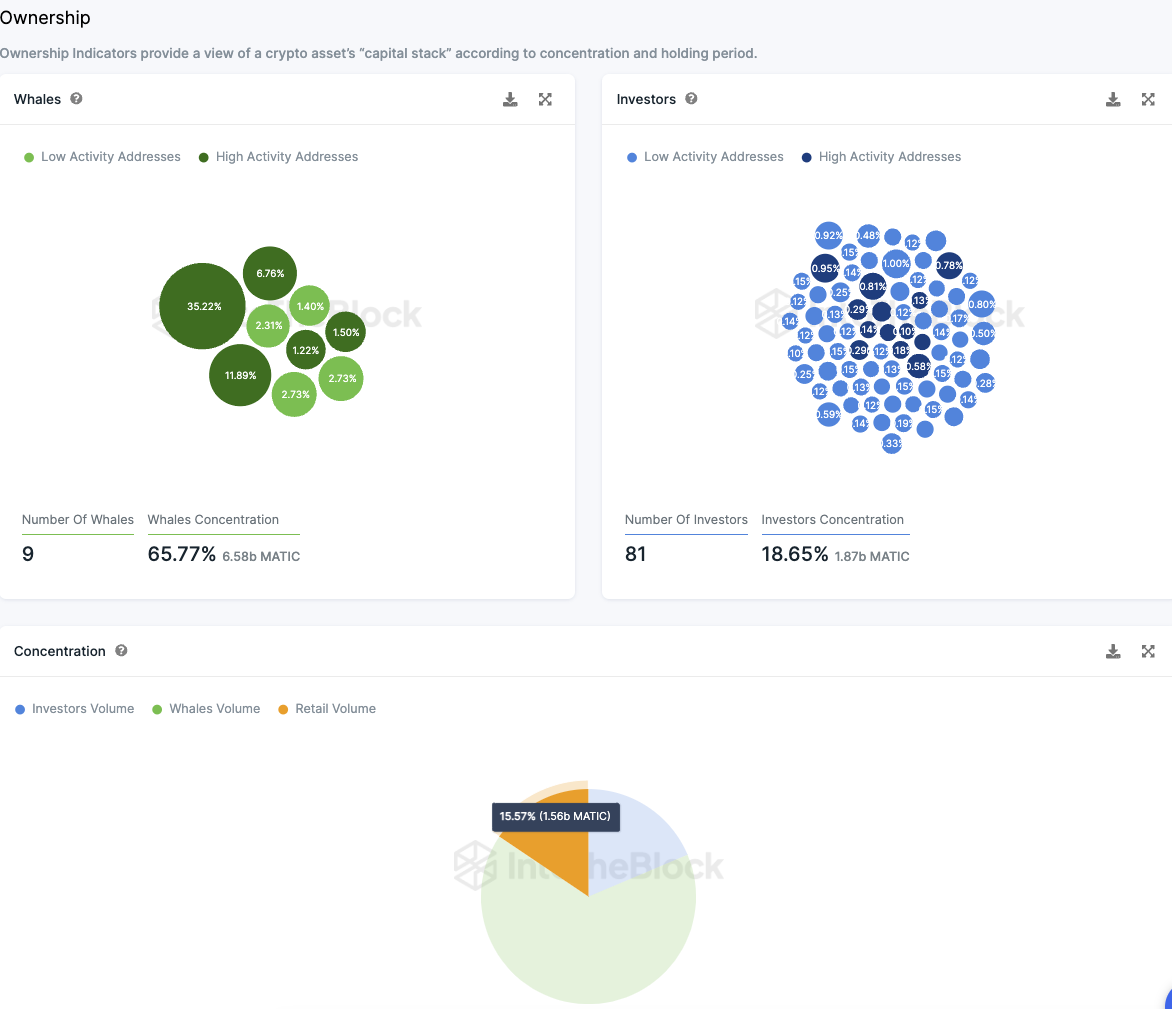Select the 35.22% whale bubble

tap(203, 306)
